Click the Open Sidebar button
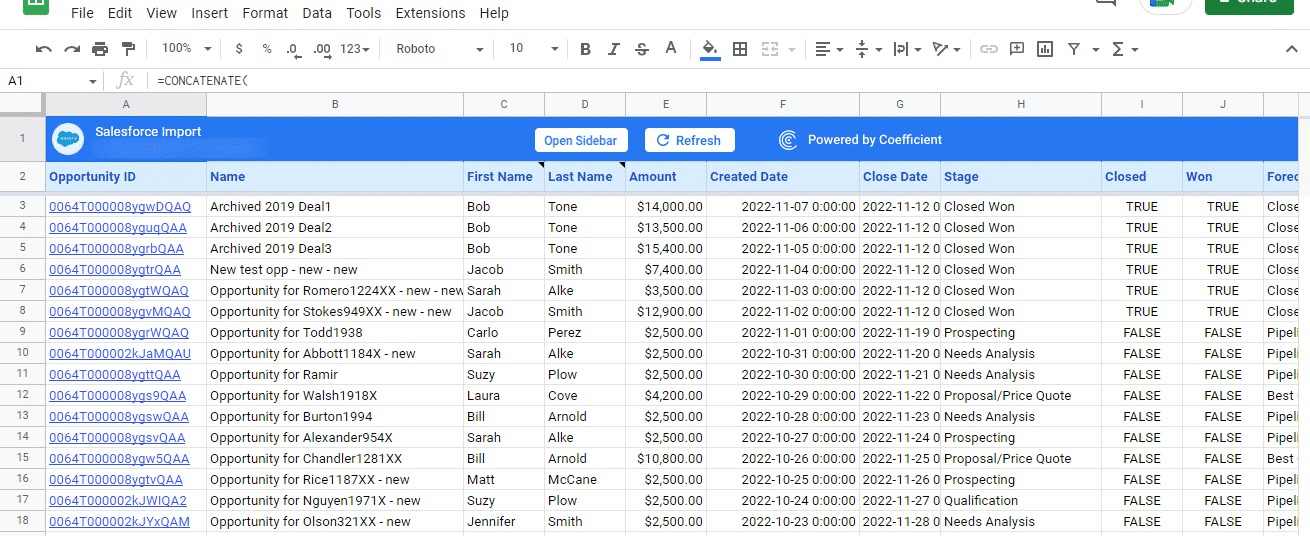 click(580, 140)
